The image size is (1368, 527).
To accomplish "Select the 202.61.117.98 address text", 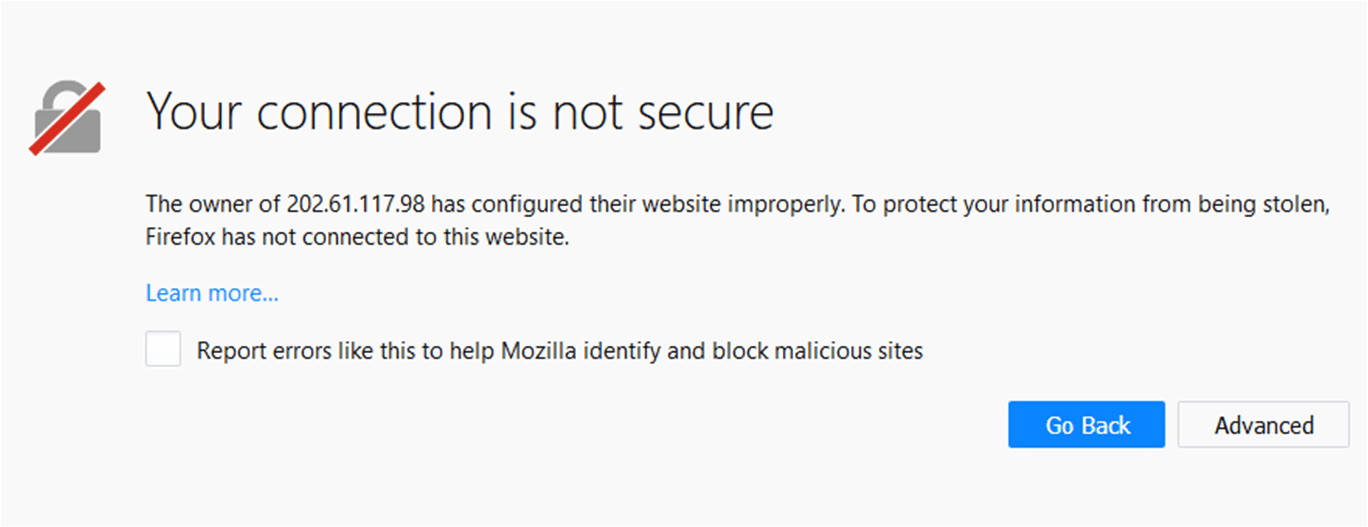I will click(x=356, y=204).
